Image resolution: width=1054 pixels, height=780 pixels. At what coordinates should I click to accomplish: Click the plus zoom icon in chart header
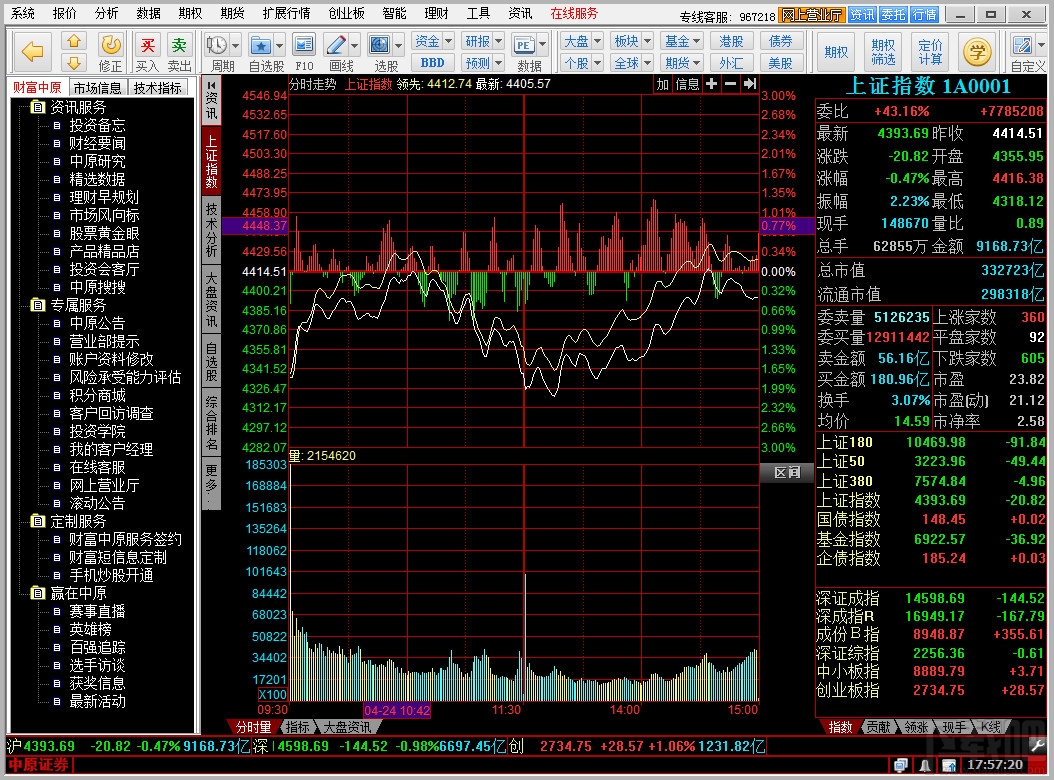(711, 84)
